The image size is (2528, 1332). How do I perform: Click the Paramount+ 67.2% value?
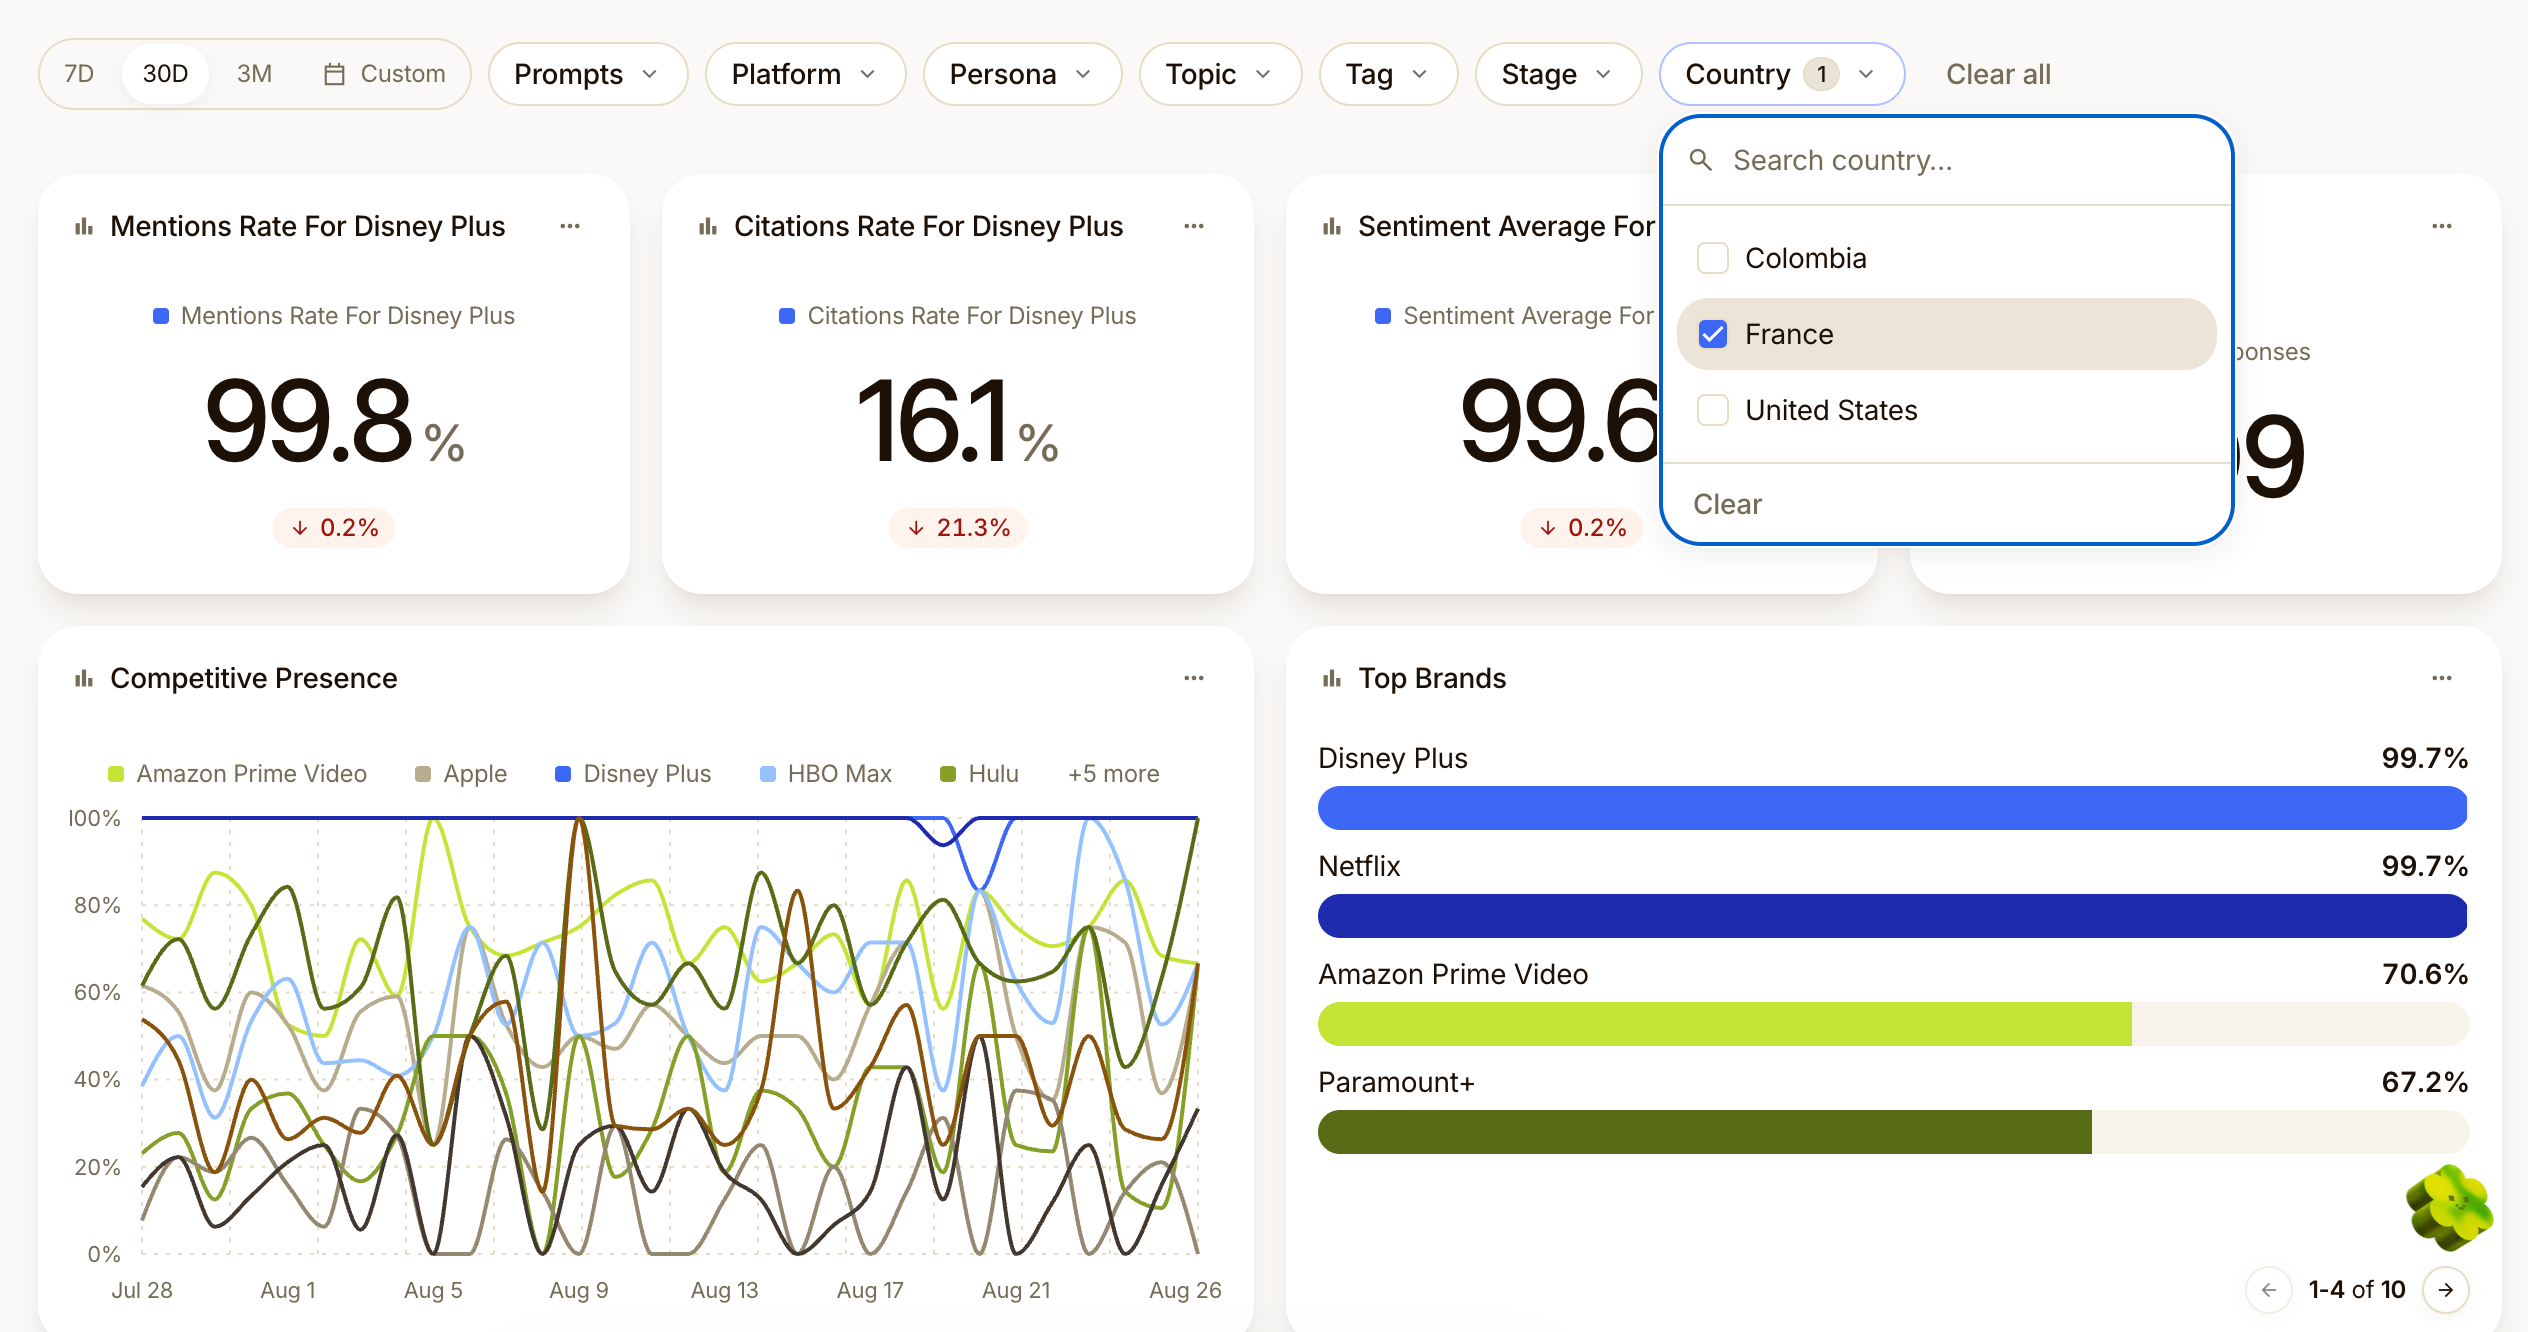pos(2424,1082)
